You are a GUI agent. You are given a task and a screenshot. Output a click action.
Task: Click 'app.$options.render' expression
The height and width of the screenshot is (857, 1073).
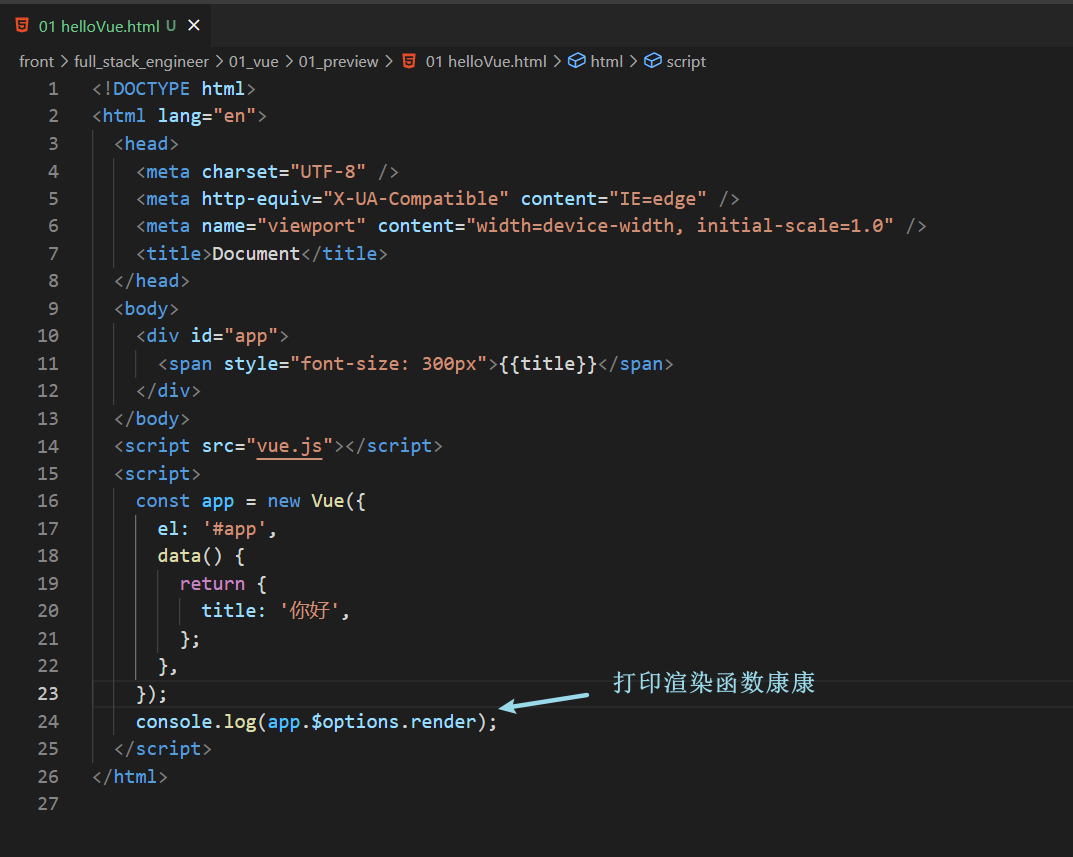(x=371, y=721)
